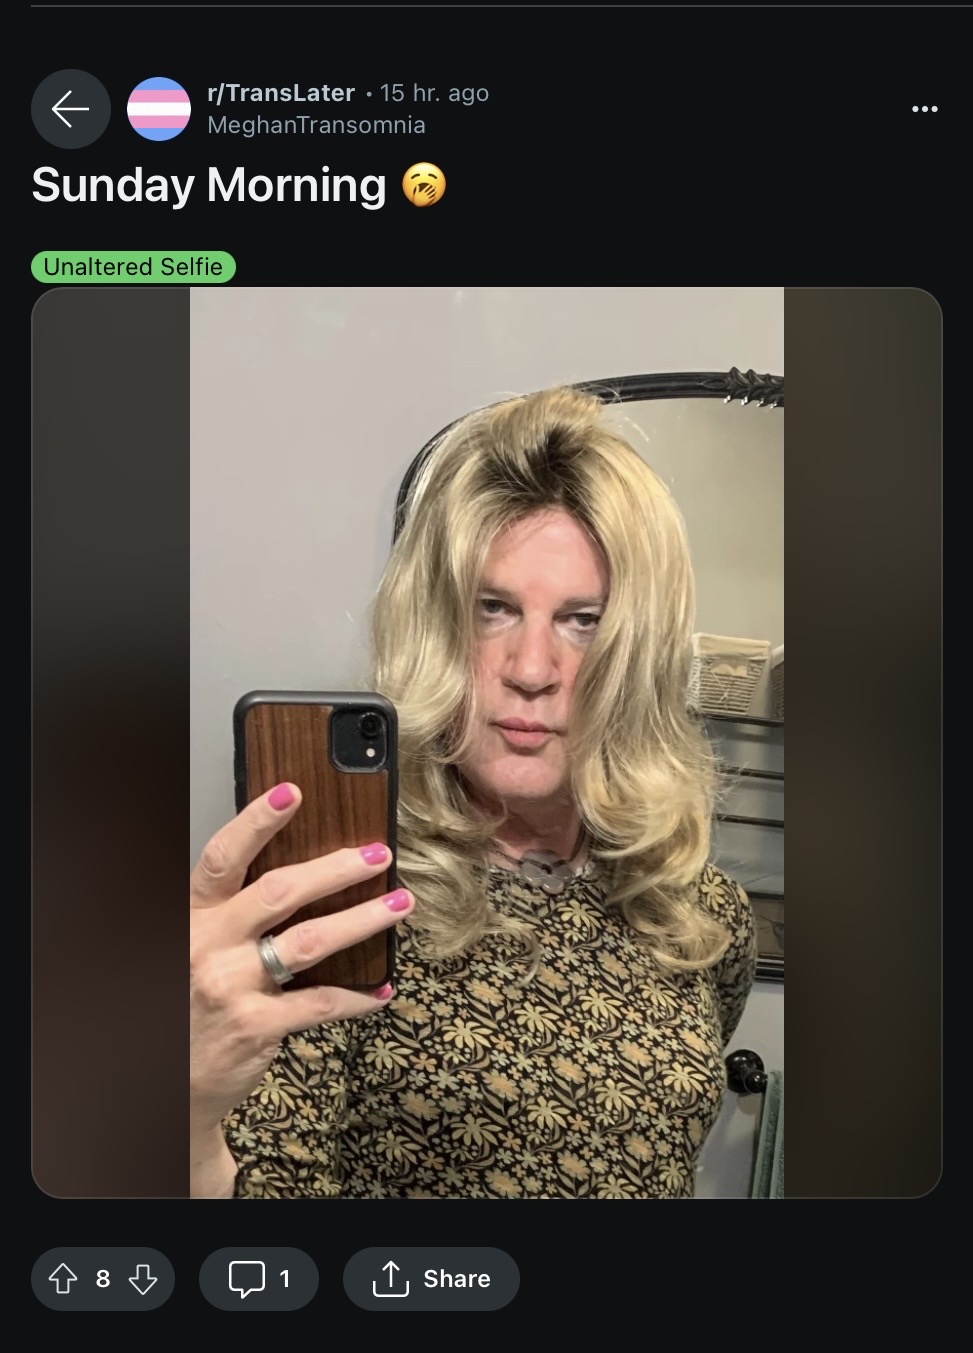The image size is (973, 1353).
Task: Filter by the Unaltered Selfie flair
Action: (x=133, y=267)
